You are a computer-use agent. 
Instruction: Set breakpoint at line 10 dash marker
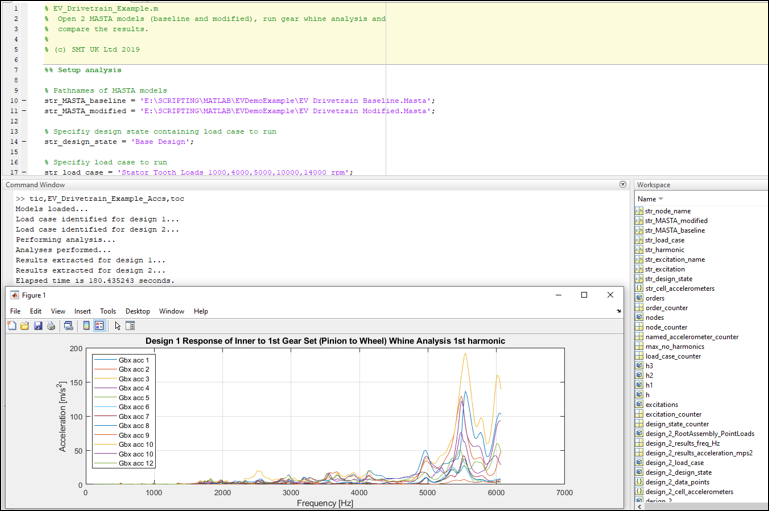tap(24, 101)
